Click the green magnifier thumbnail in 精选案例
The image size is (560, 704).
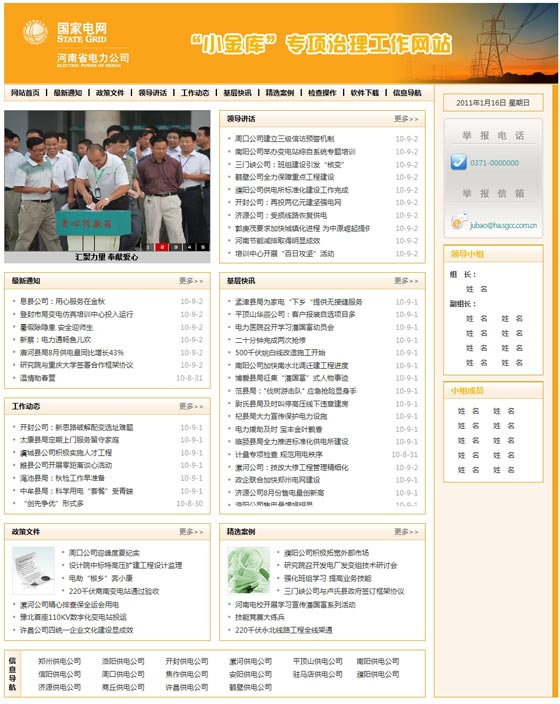coord(248,570)
